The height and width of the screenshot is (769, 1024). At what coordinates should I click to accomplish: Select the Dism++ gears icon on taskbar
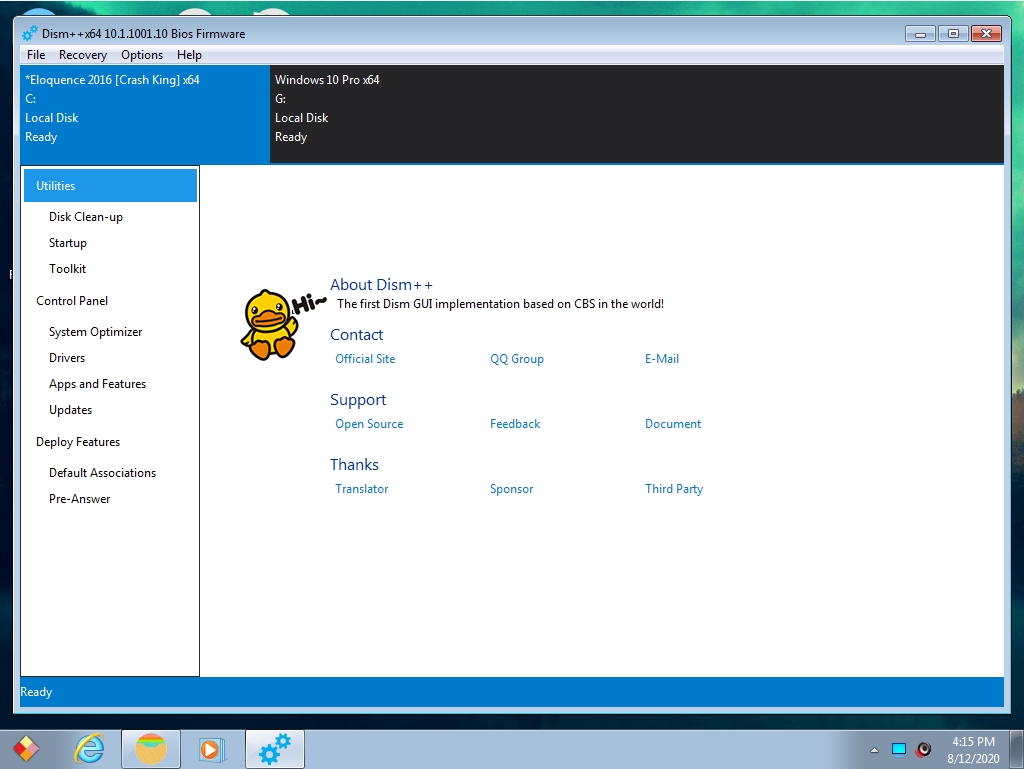(x=274, y=749)
